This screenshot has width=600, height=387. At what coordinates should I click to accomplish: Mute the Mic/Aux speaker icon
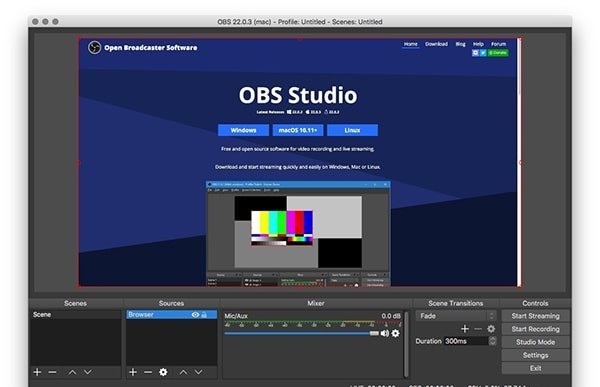pyautogui.click(x=385, y=333)
